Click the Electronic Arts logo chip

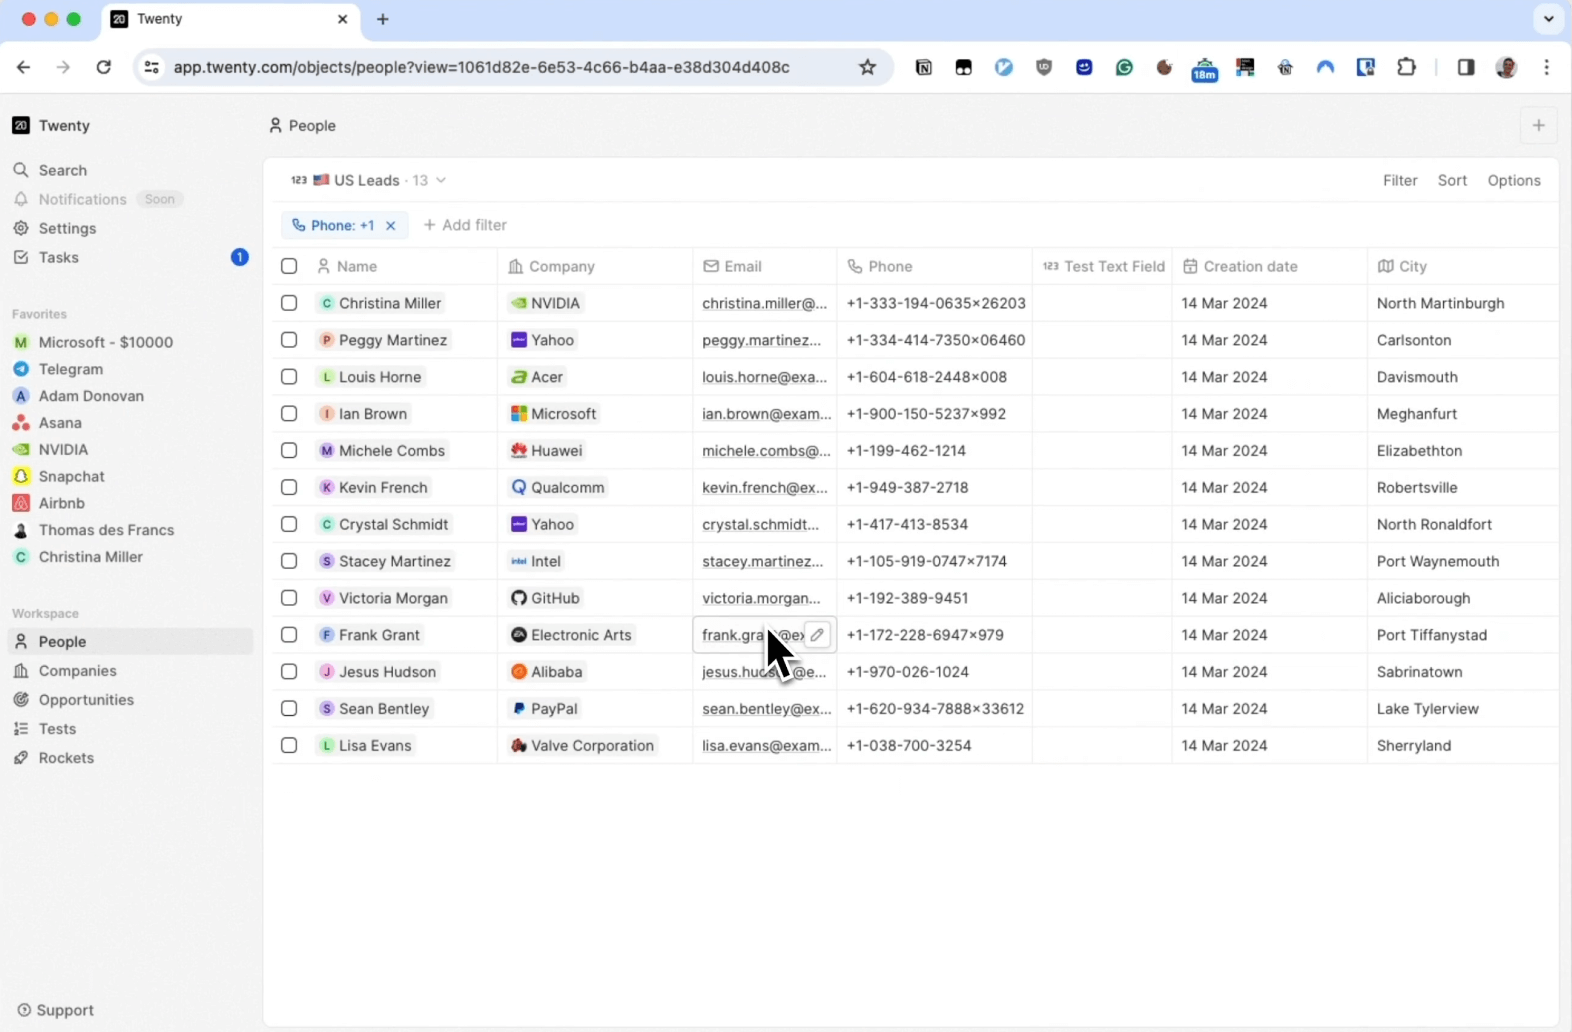click(x=519, y=635)
